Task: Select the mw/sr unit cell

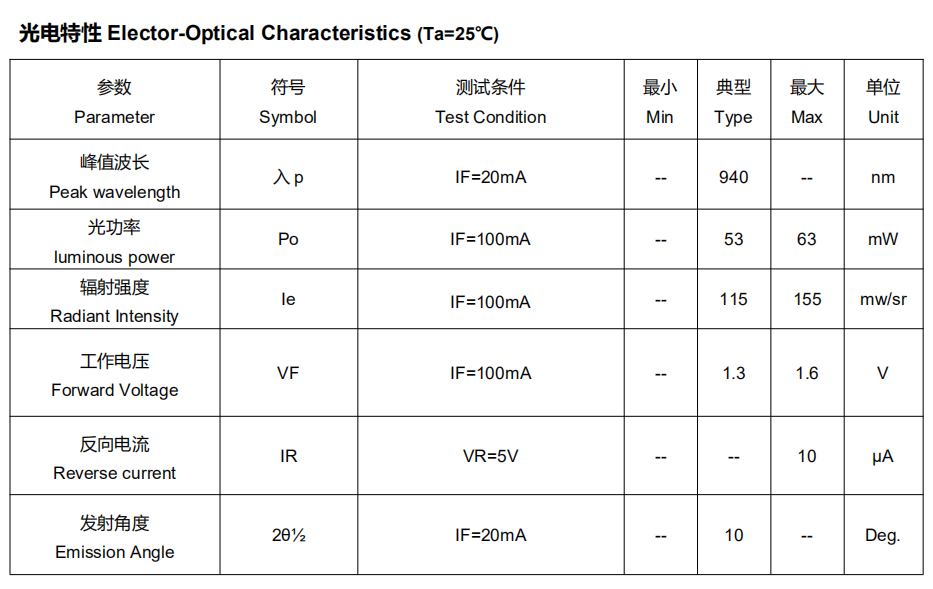Action: point(883,299)
